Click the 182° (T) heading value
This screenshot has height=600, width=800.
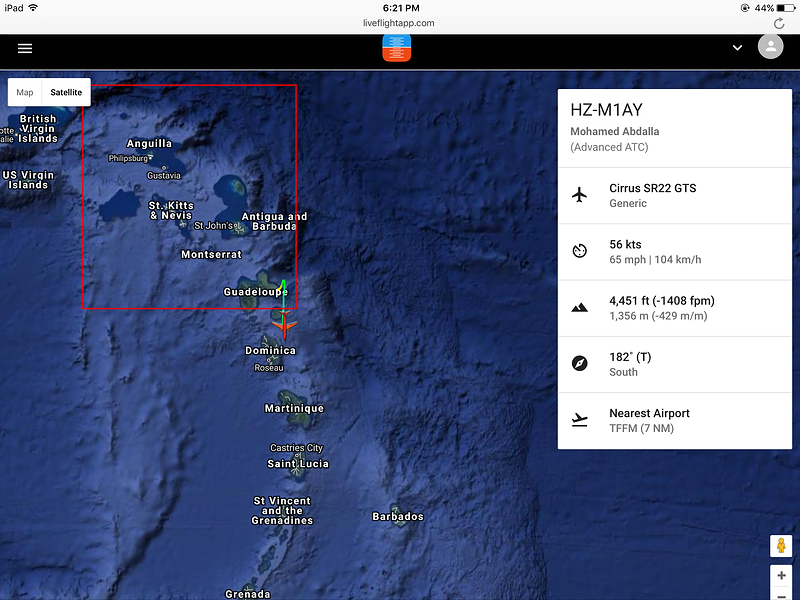pyautogui.click(x=630, y=357)
